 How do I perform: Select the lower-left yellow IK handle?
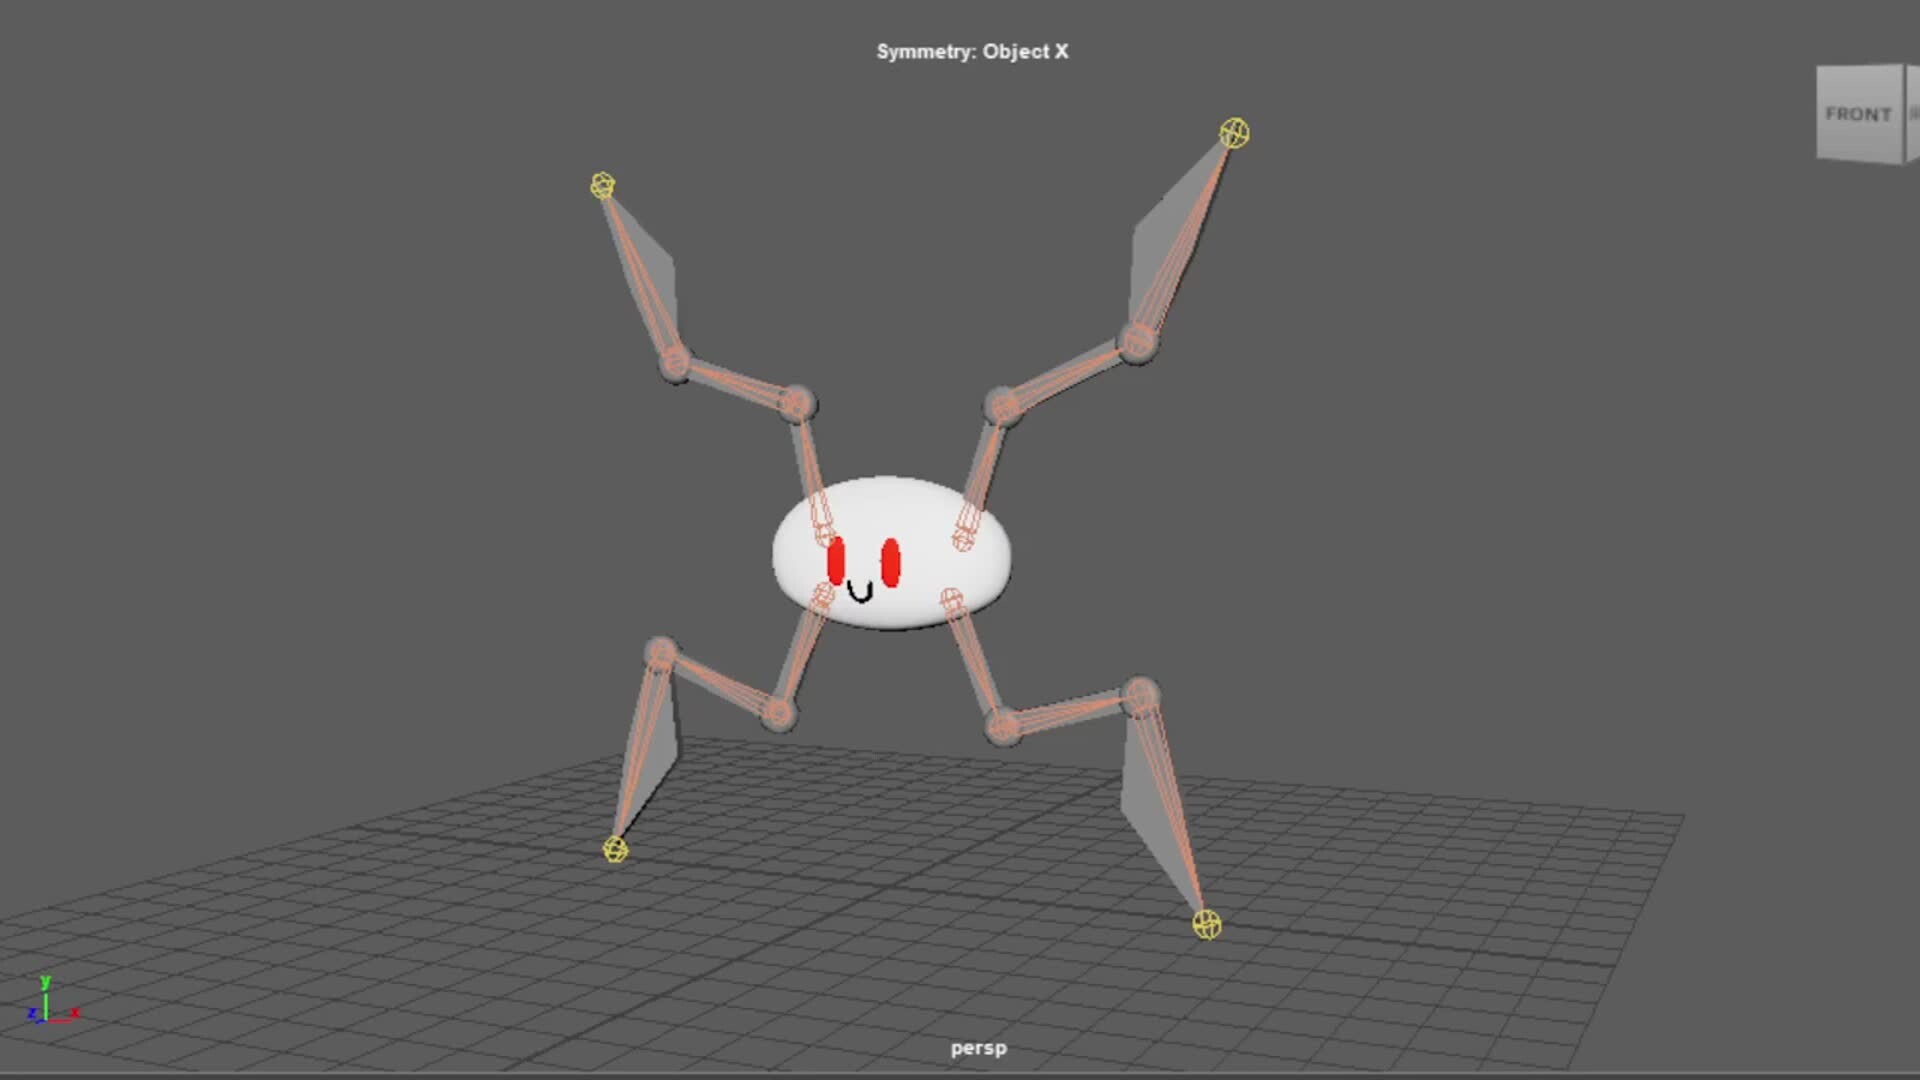(616, 851)
